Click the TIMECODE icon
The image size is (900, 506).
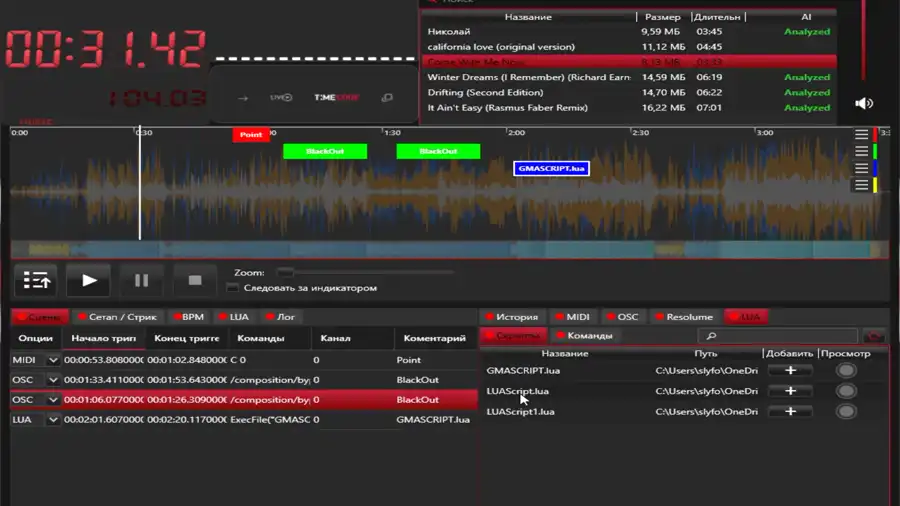point(335,98)
